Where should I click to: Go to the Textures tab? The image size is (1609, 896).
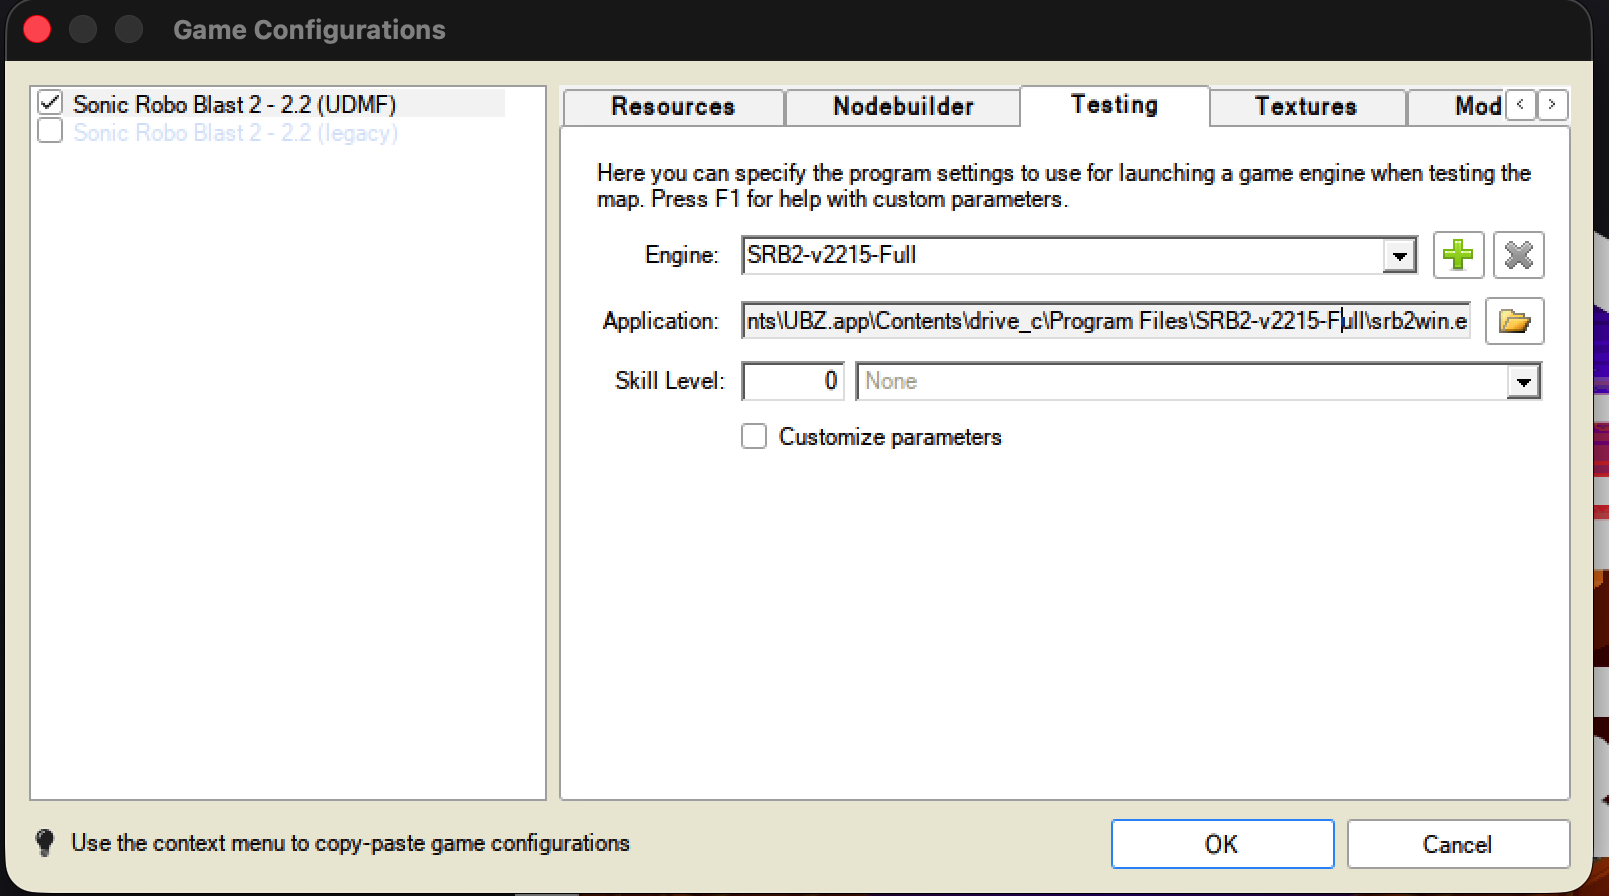click(x=1306, y=107)
